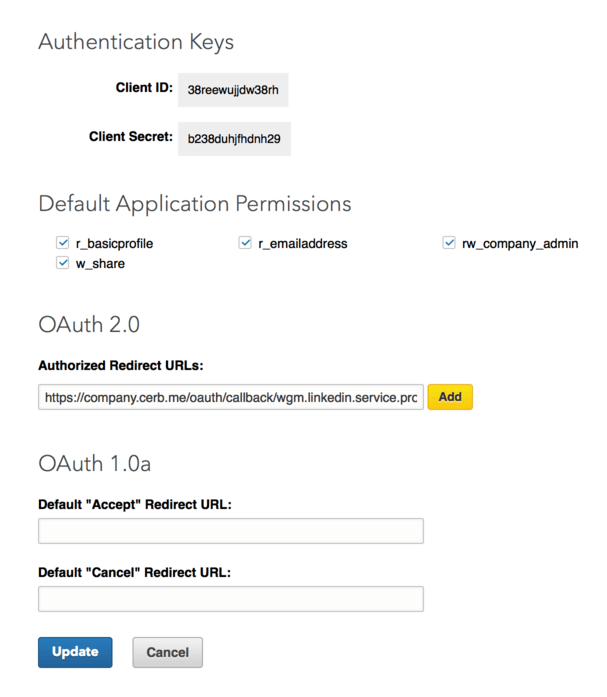Click the OAuth 2.0 section heading
This screenshot has height=697, width=607.
click(89, 324)
